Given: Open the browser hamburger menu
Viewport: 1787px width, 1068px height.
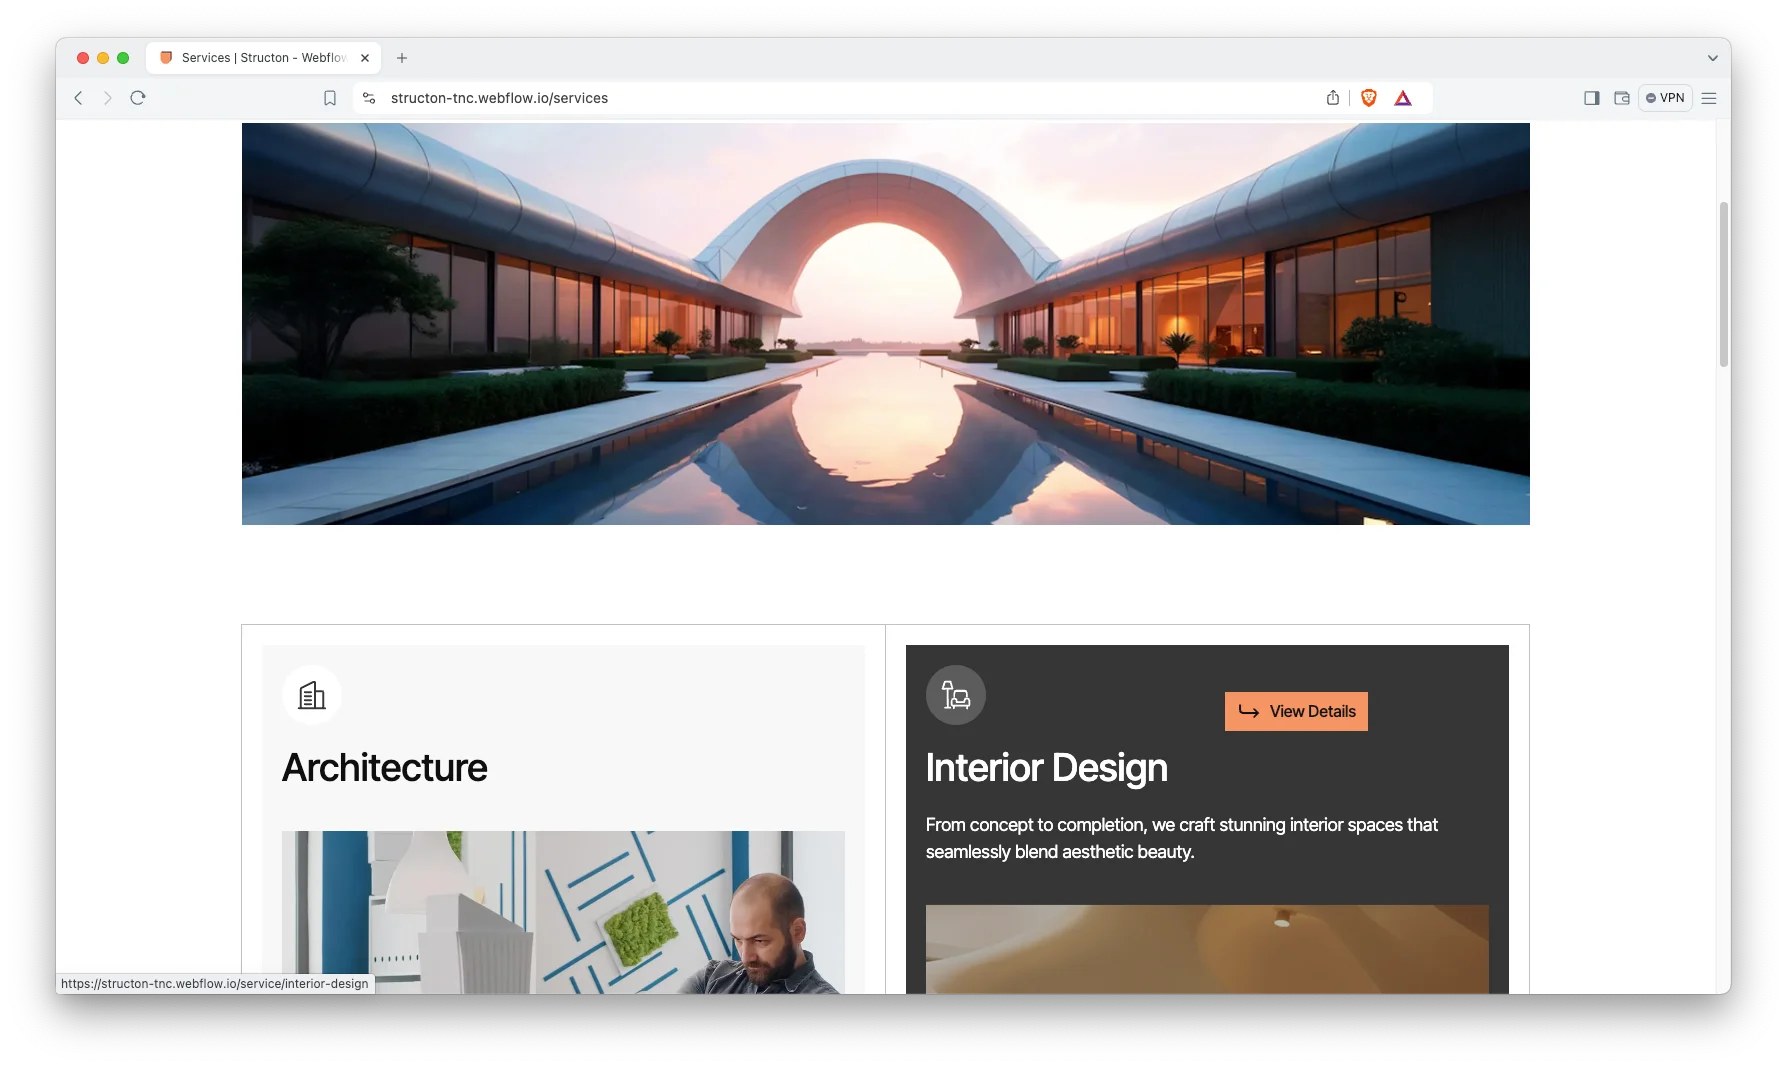Looking at the screenshot, I should [1709, 98].
